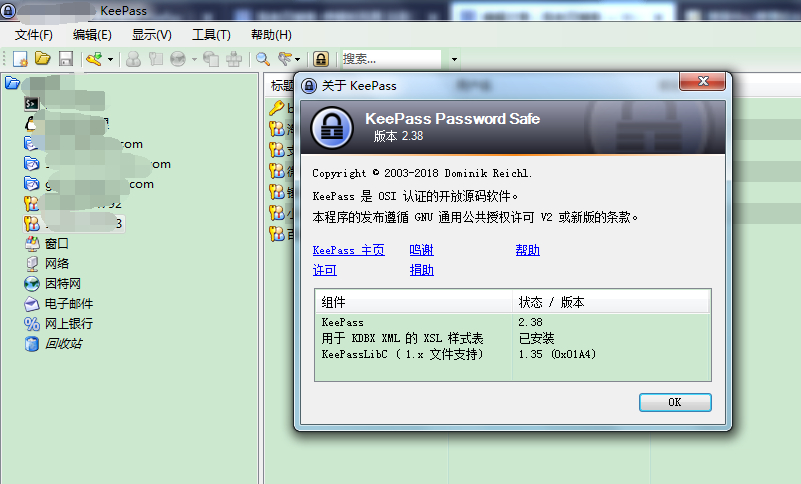
Task: Click the Show entries toolbar icon
Action: coord(285,59)
